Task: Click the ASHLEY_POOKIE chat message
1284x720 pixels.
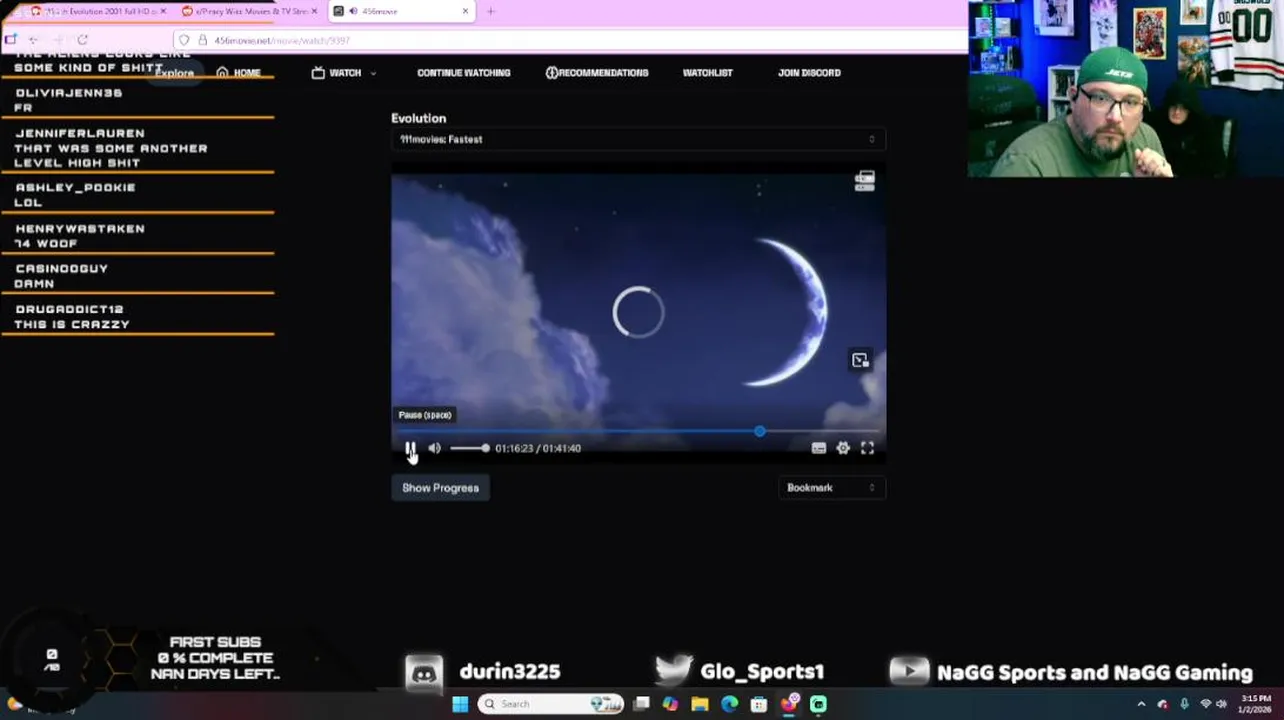Action: point(138,194)
